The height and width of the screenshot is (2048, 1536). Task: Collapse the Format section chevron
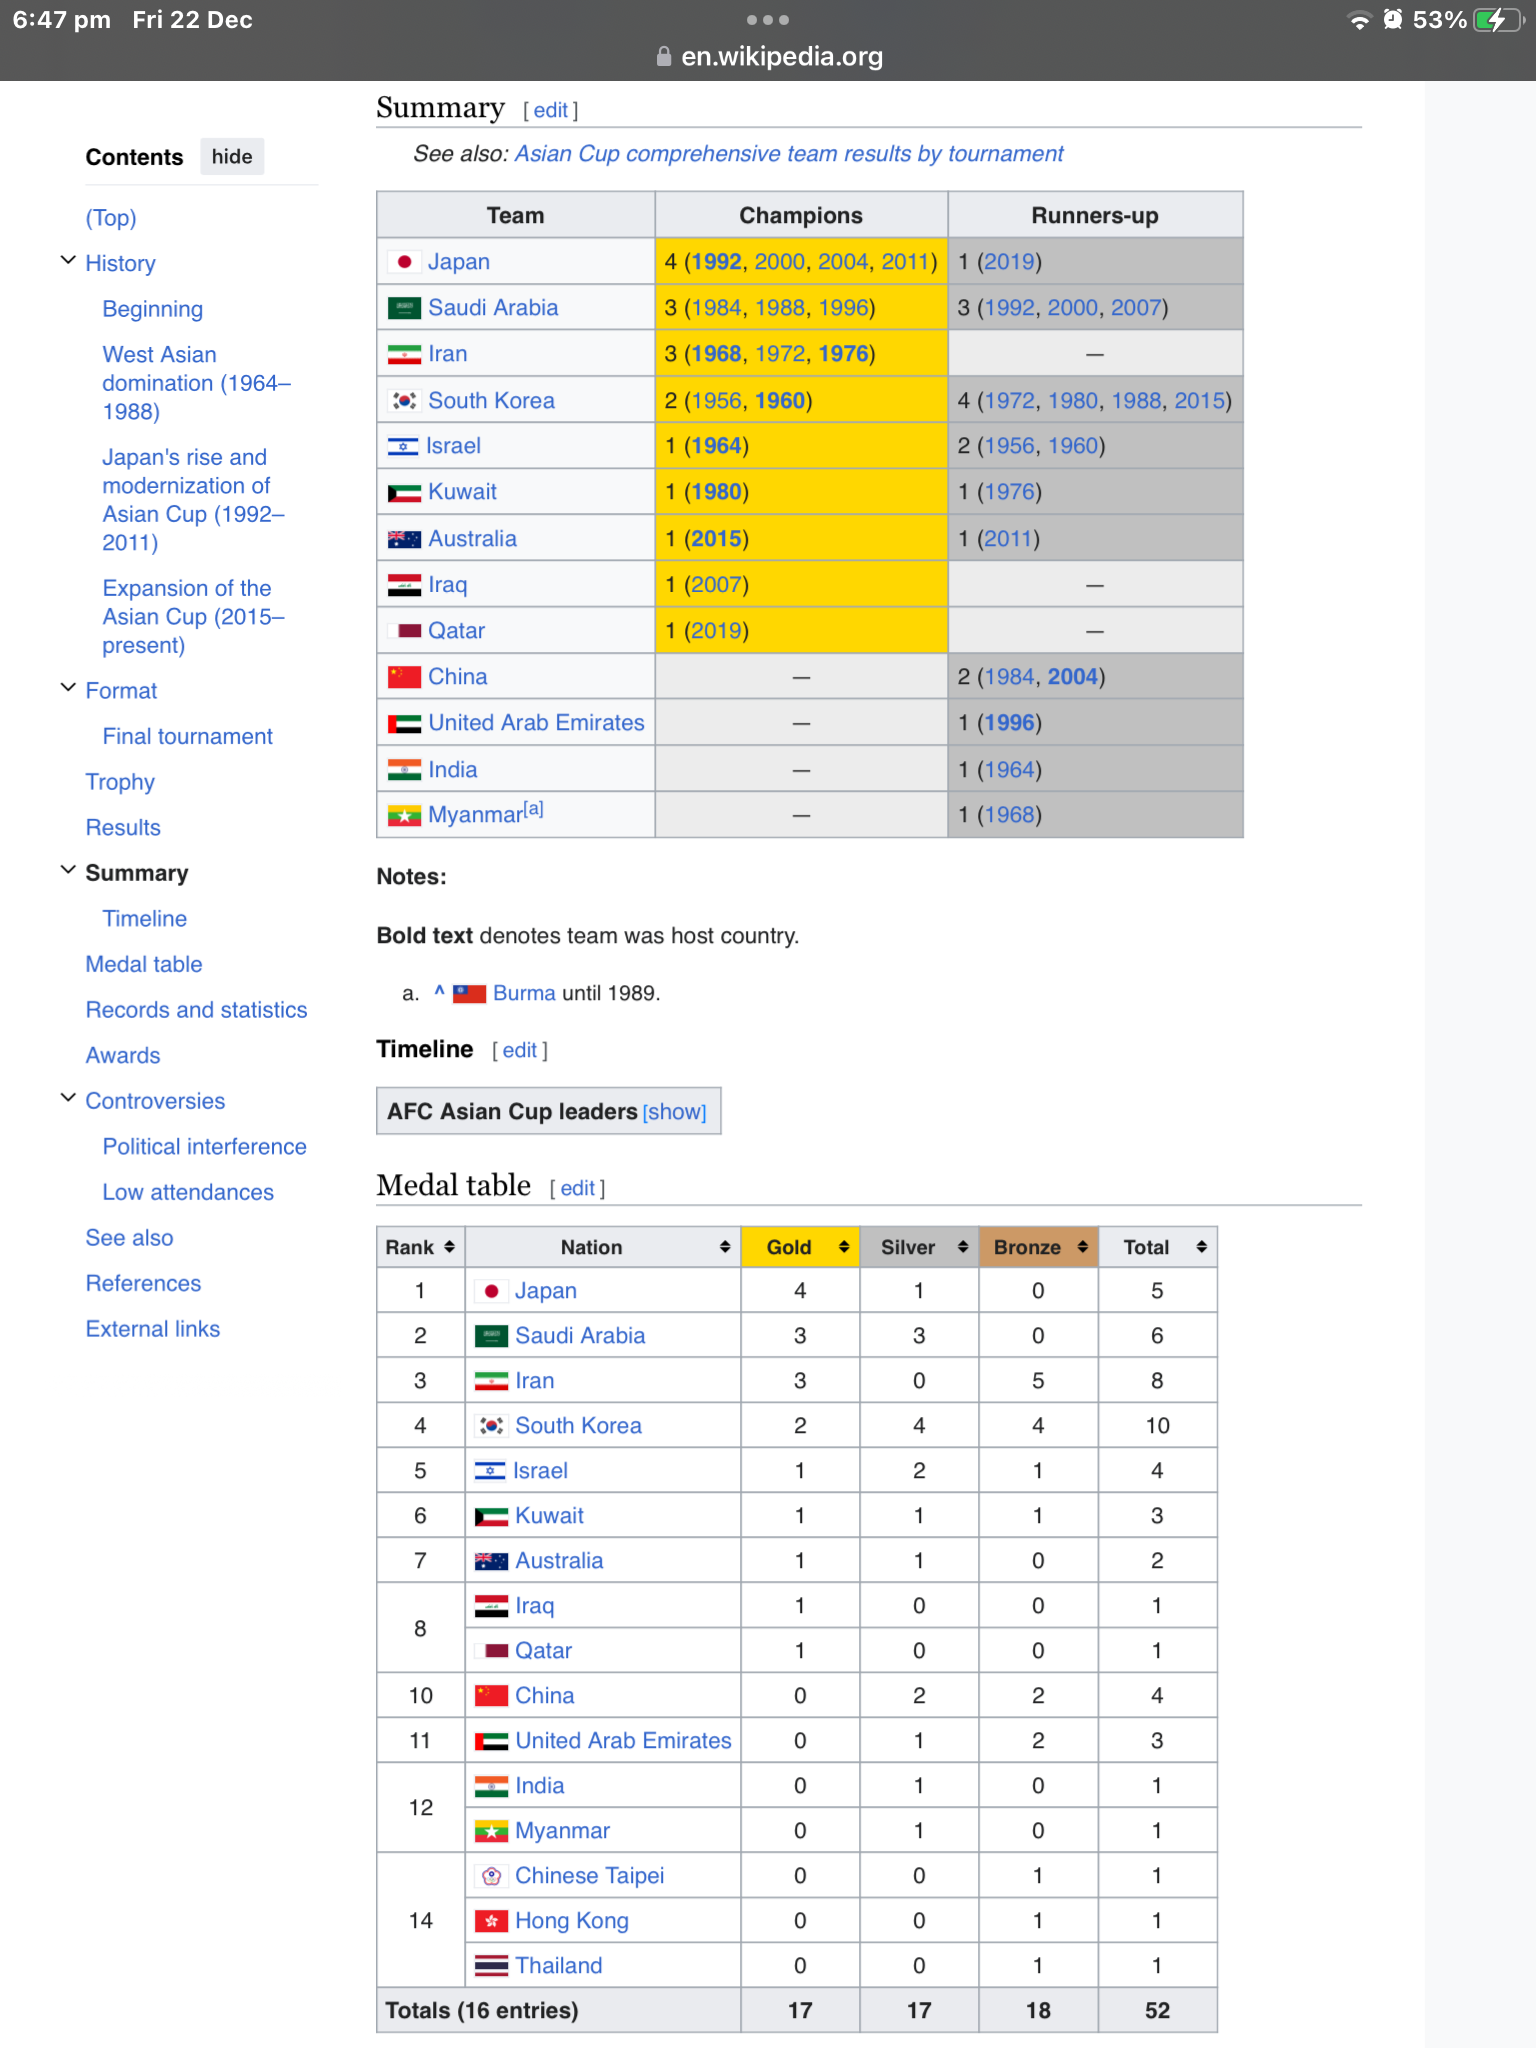pyautogui.click(x=68, y=688)
